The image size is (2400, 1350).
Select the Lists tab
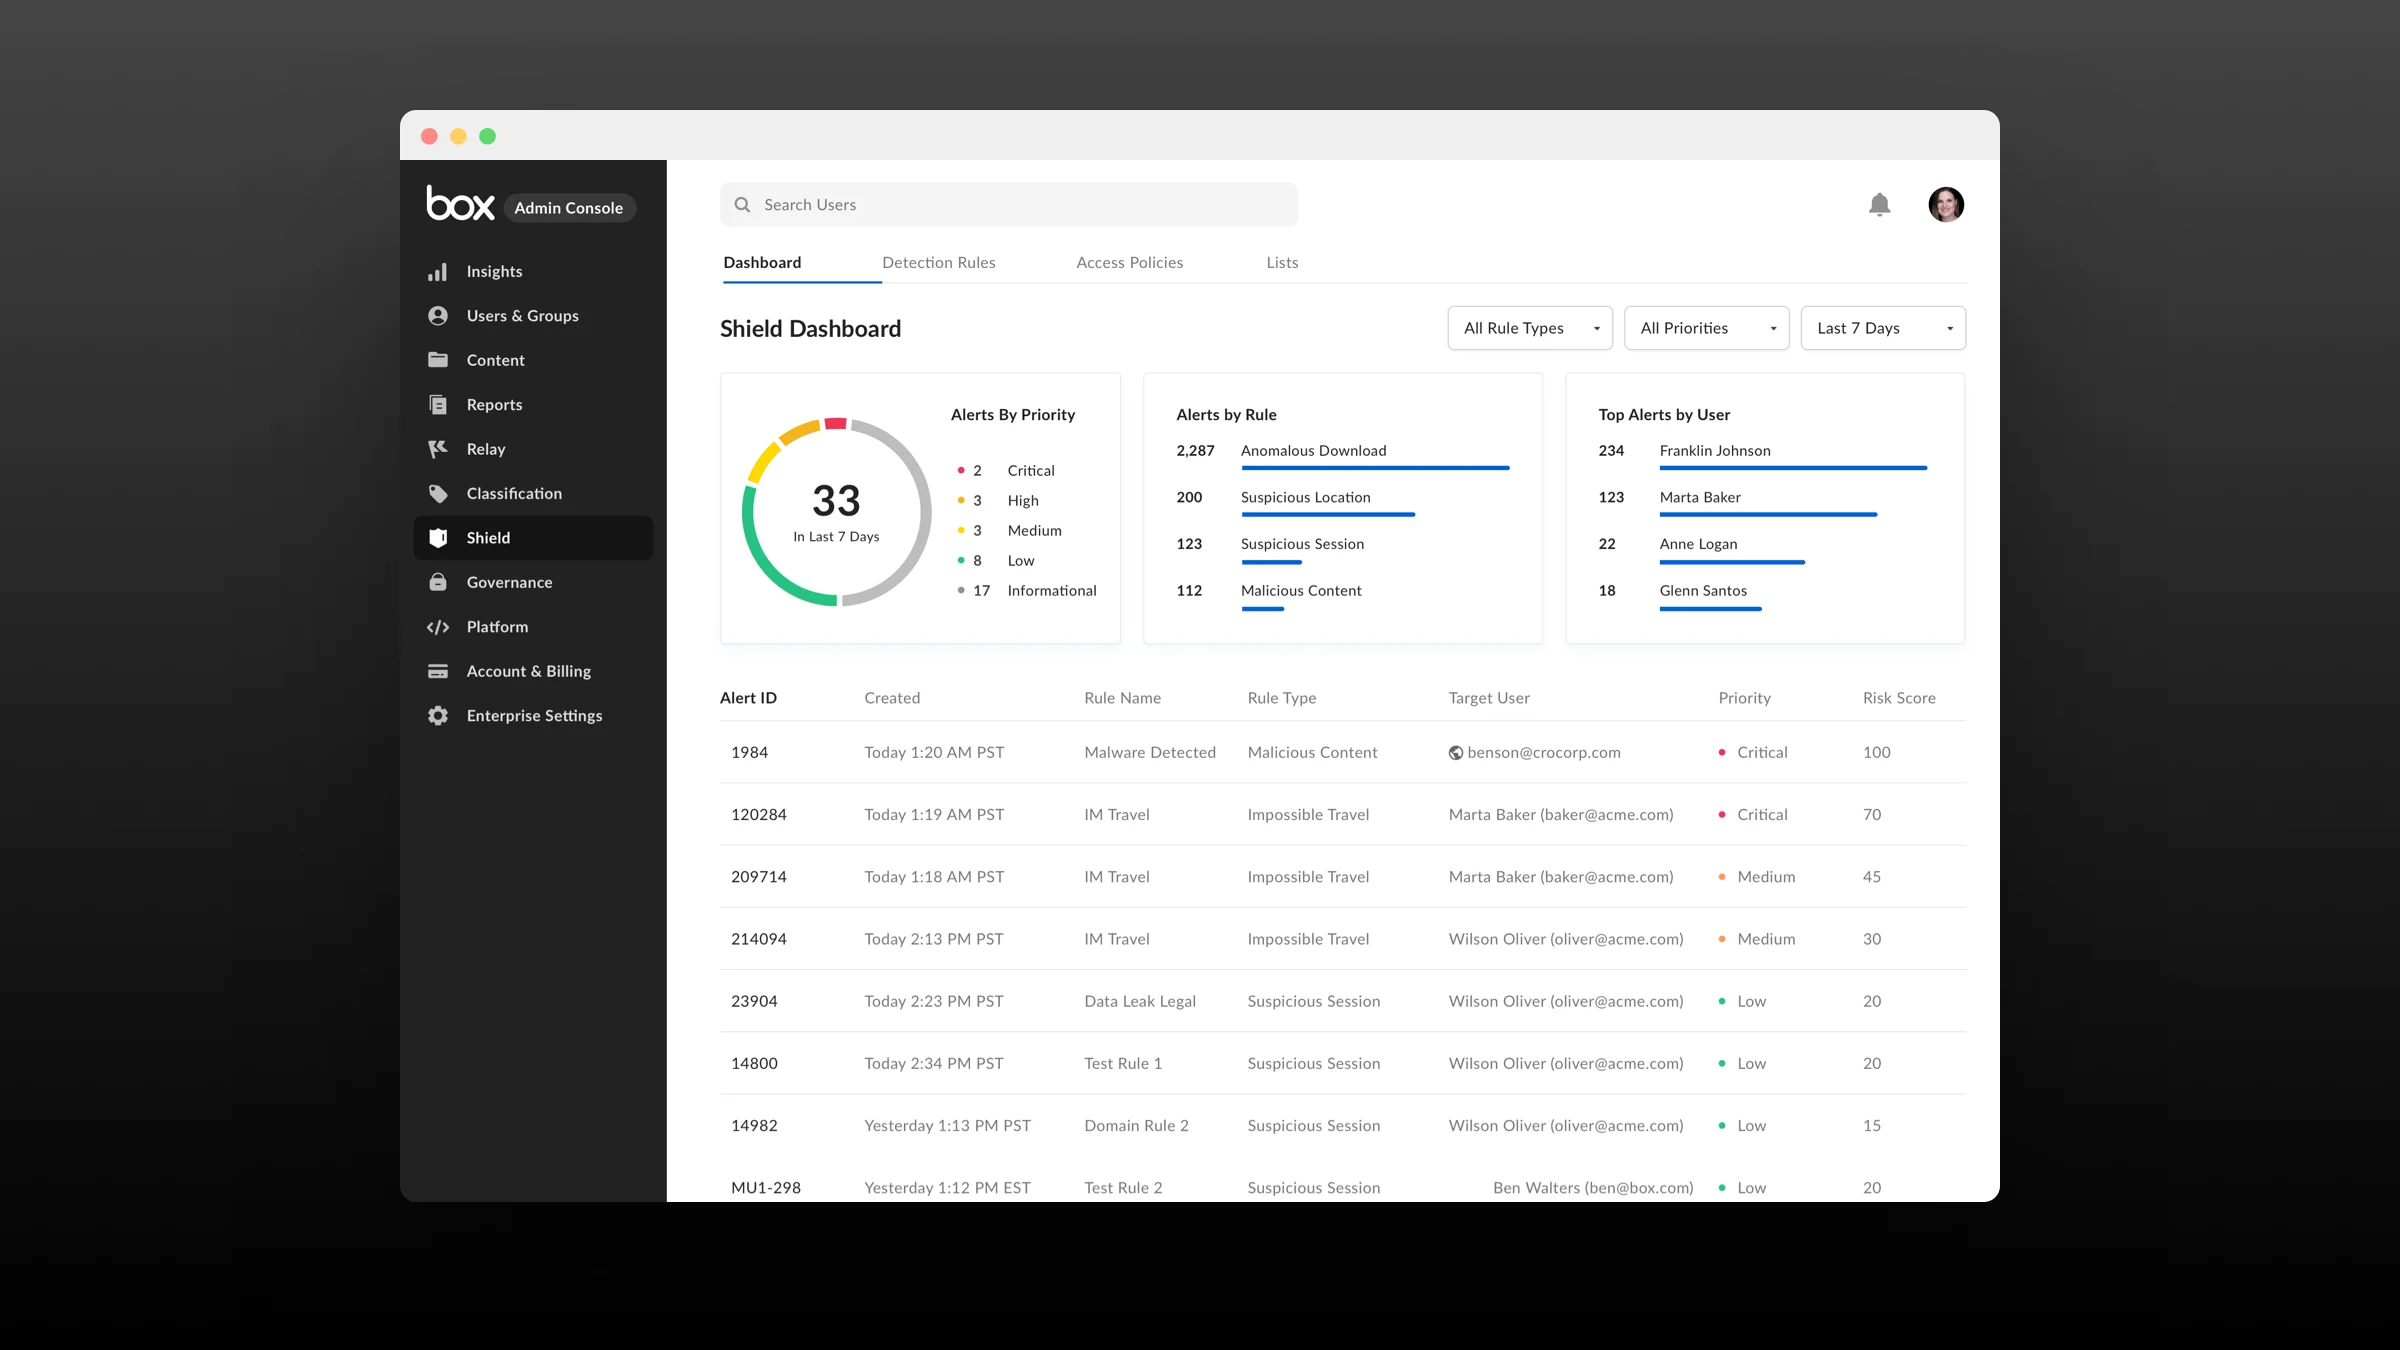click(1282, 262)
